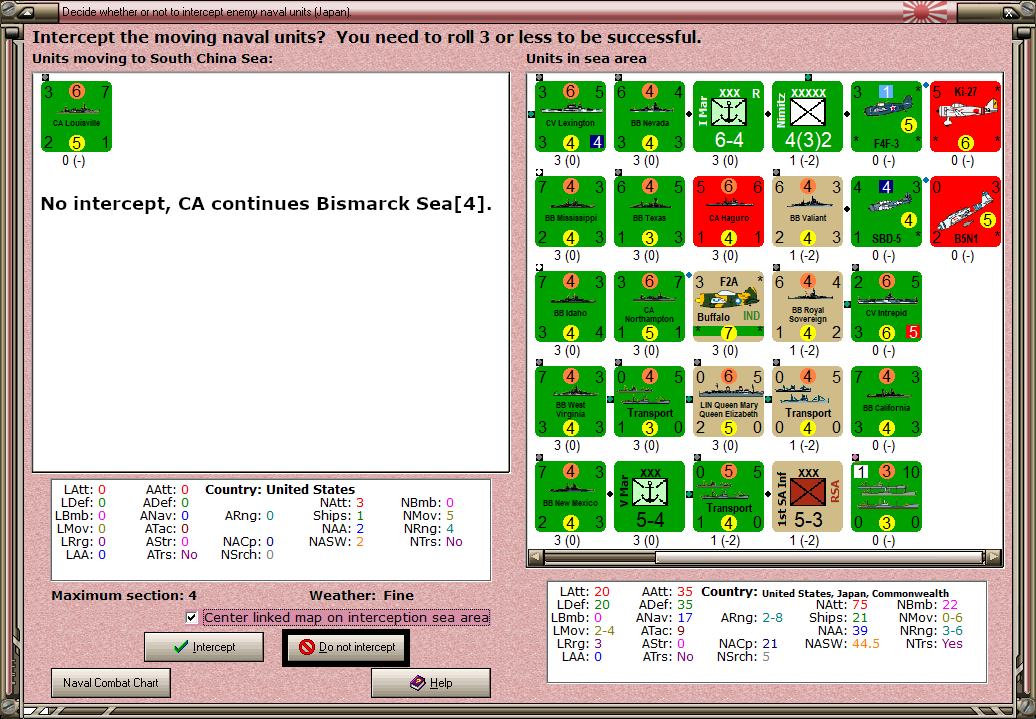This screenshot has height=719, width=1036.
Task: Click the Intercept button
Action: pos(204,647)
